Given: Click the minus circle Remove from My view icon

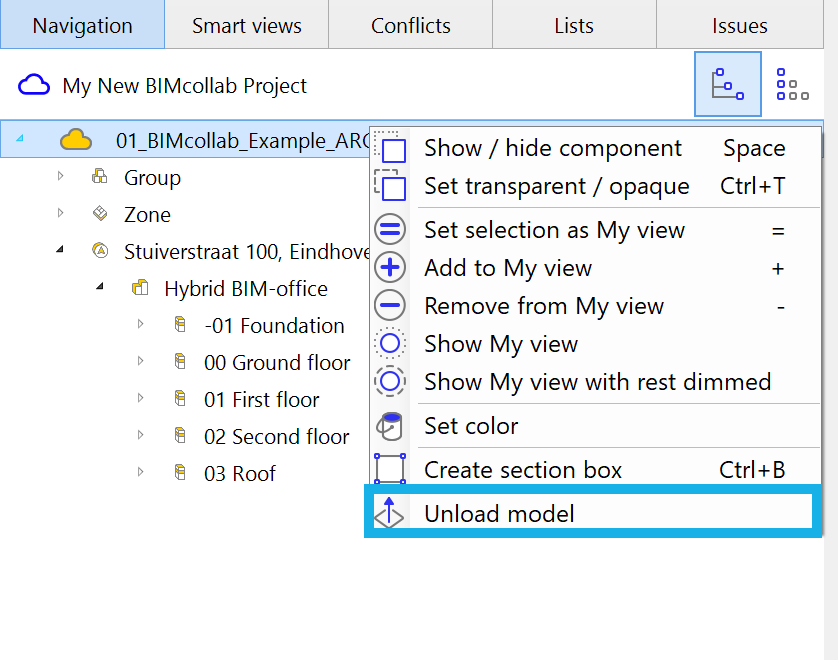Looking at the screenshot, I should coord(390,305).
